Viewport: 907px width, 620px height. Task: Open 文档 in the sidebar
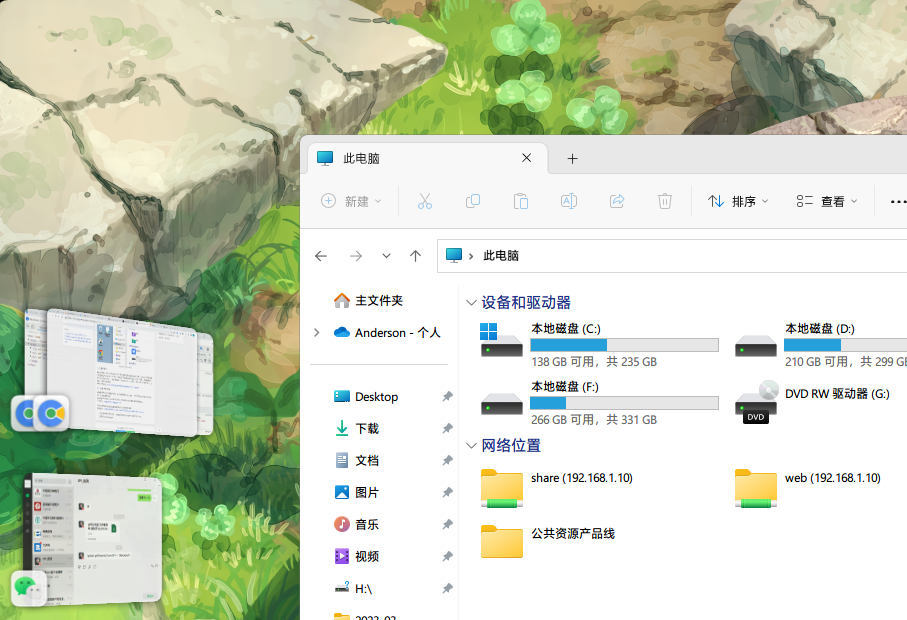click(x=357, y=460)
